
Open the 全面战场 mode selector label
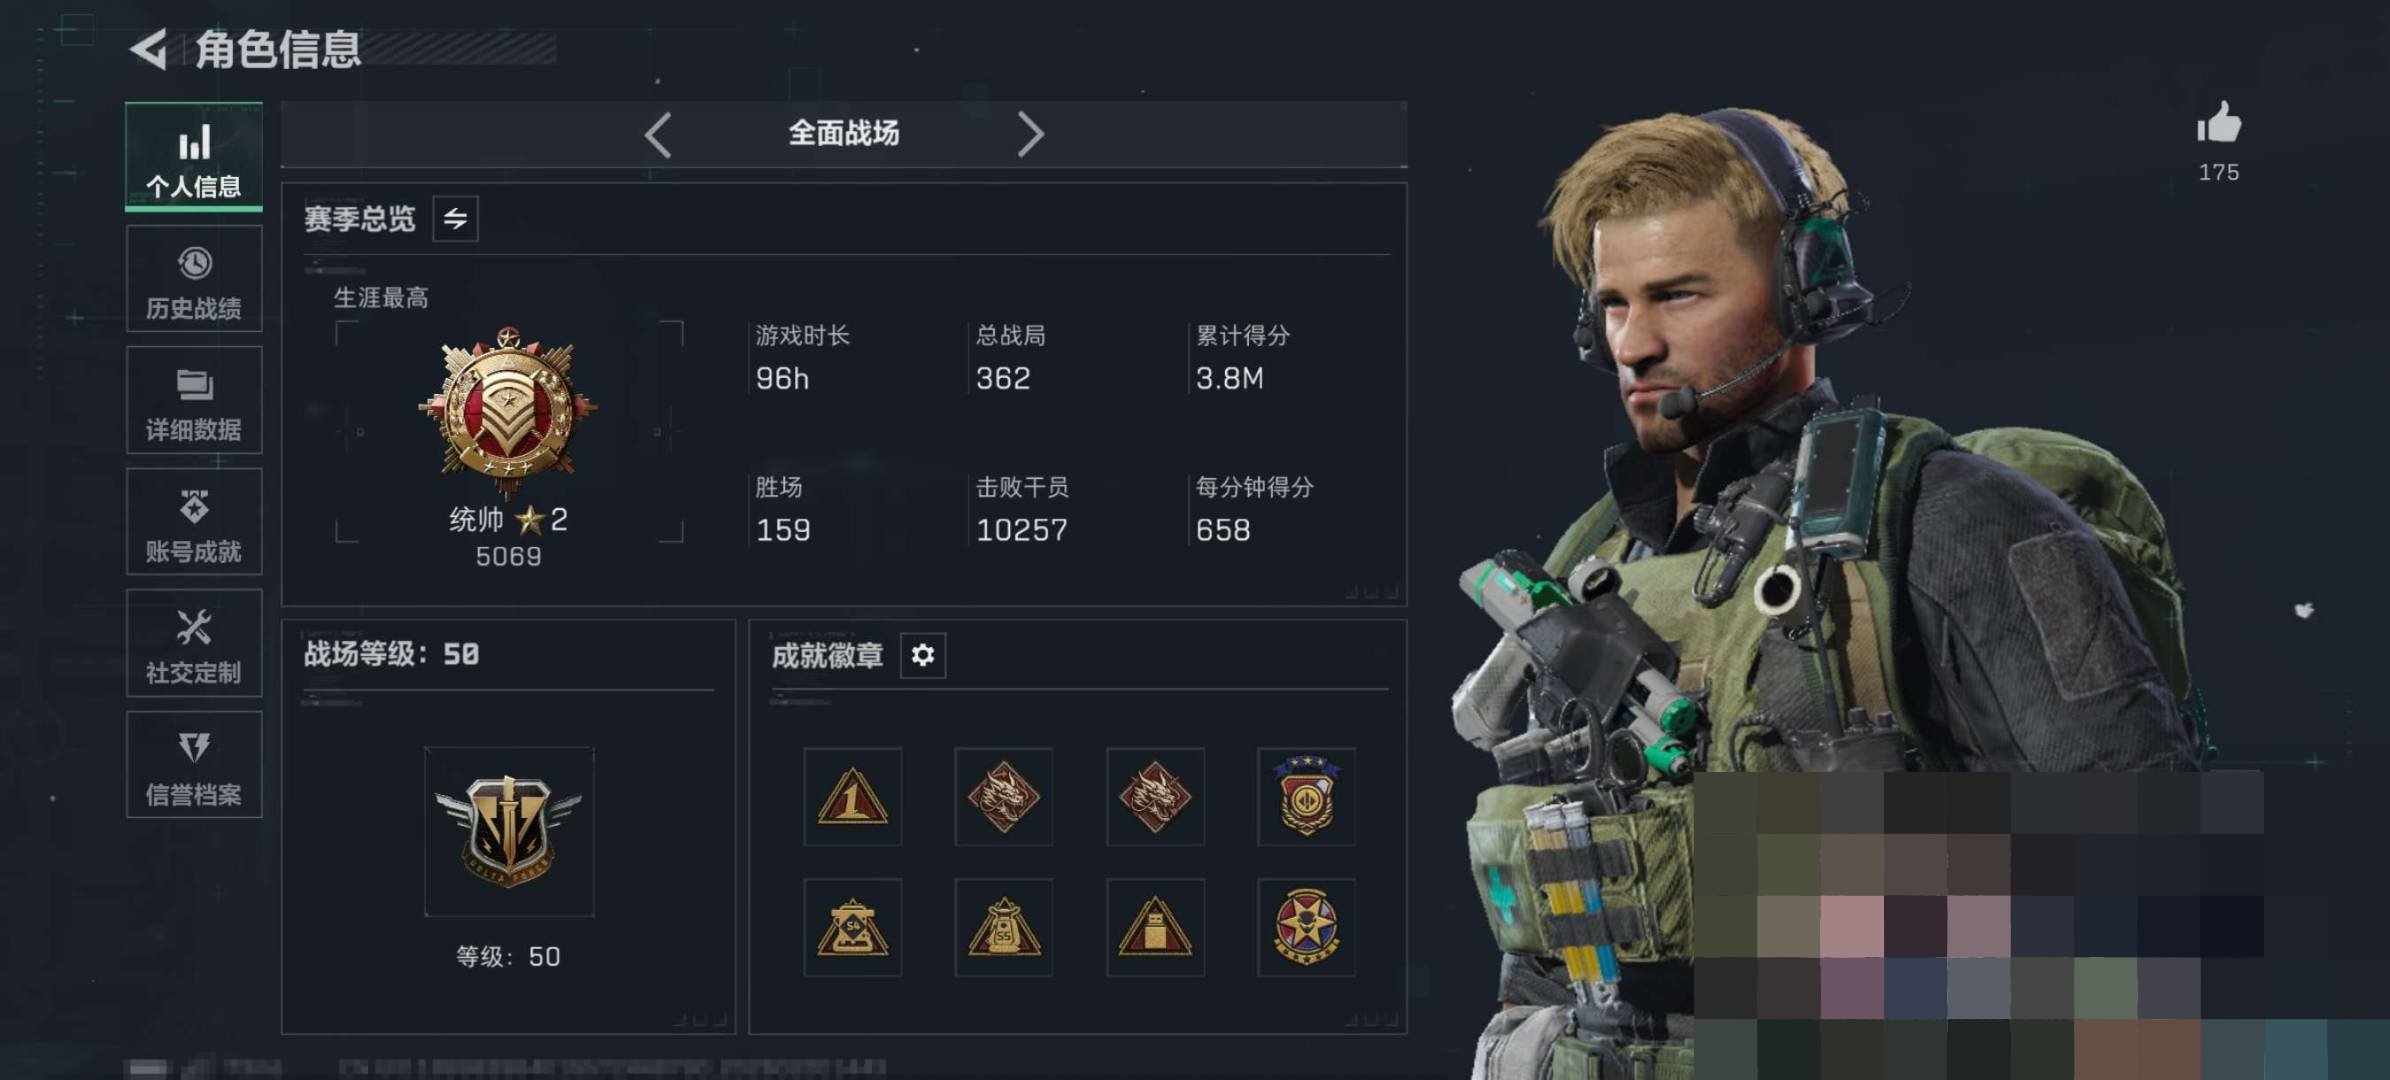pyautogui.click(x=844, y=133)
